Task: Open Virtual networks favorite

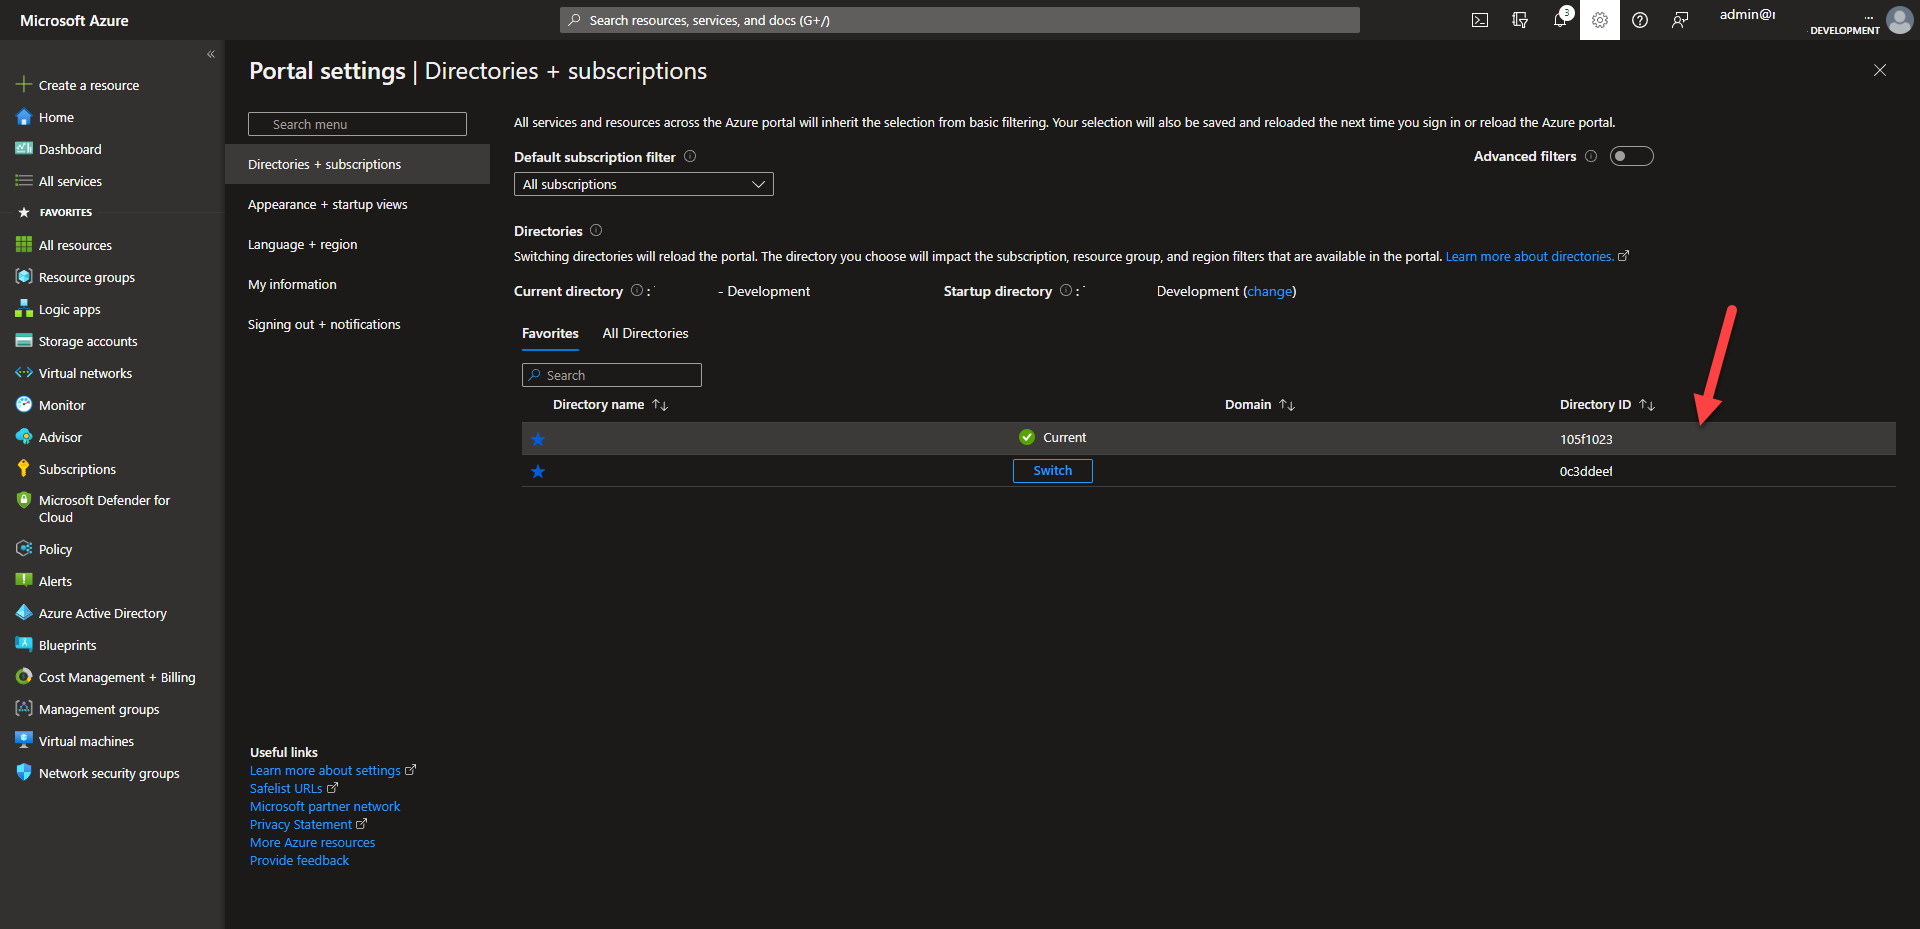Action: tap(85, 373)
